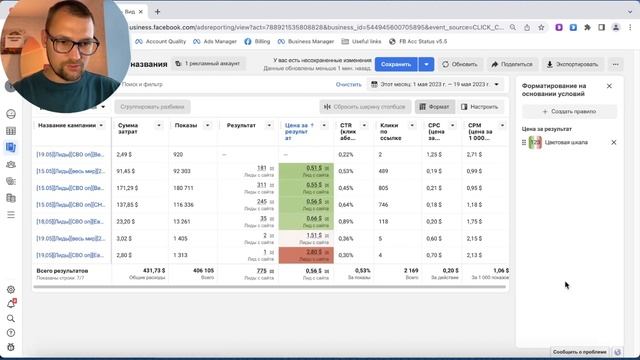Viewport: 640px width, 360px height.
Task: Click the color scale swatch icon
Action: (x=535, y=142)
